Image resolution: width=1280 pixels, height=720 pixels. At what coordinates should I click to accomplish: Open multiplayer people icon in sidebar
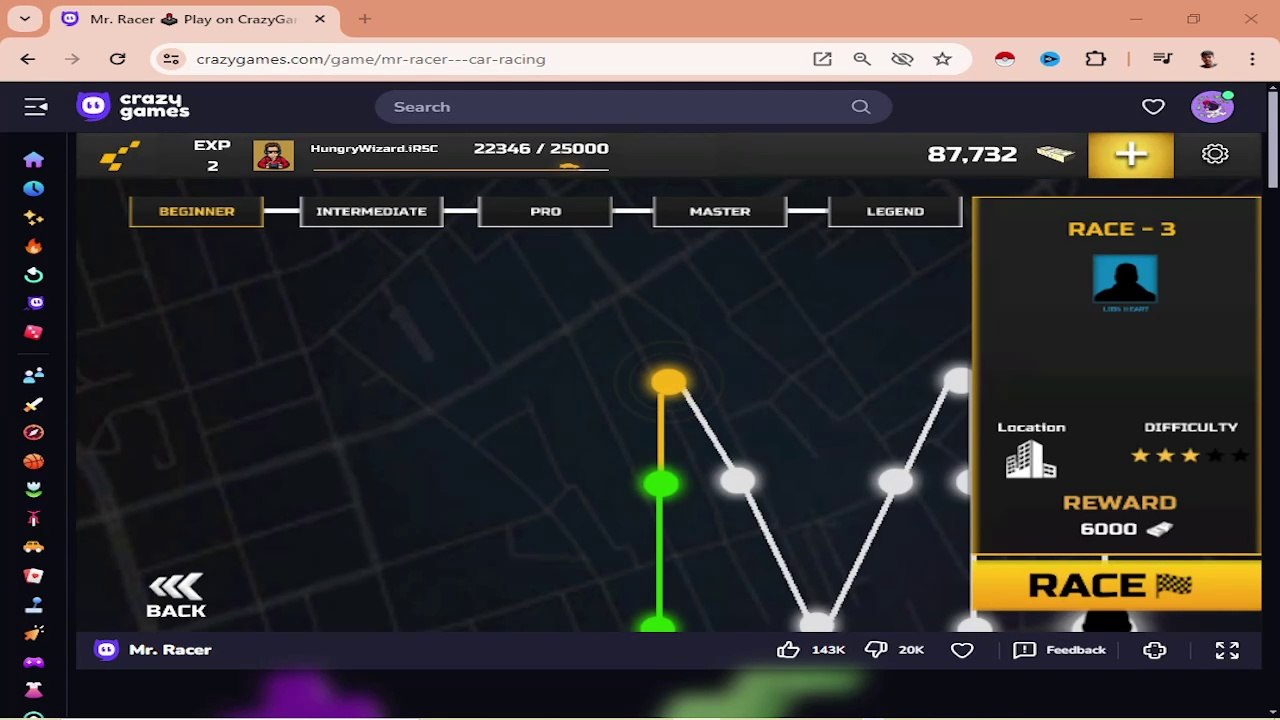(34, 375)
